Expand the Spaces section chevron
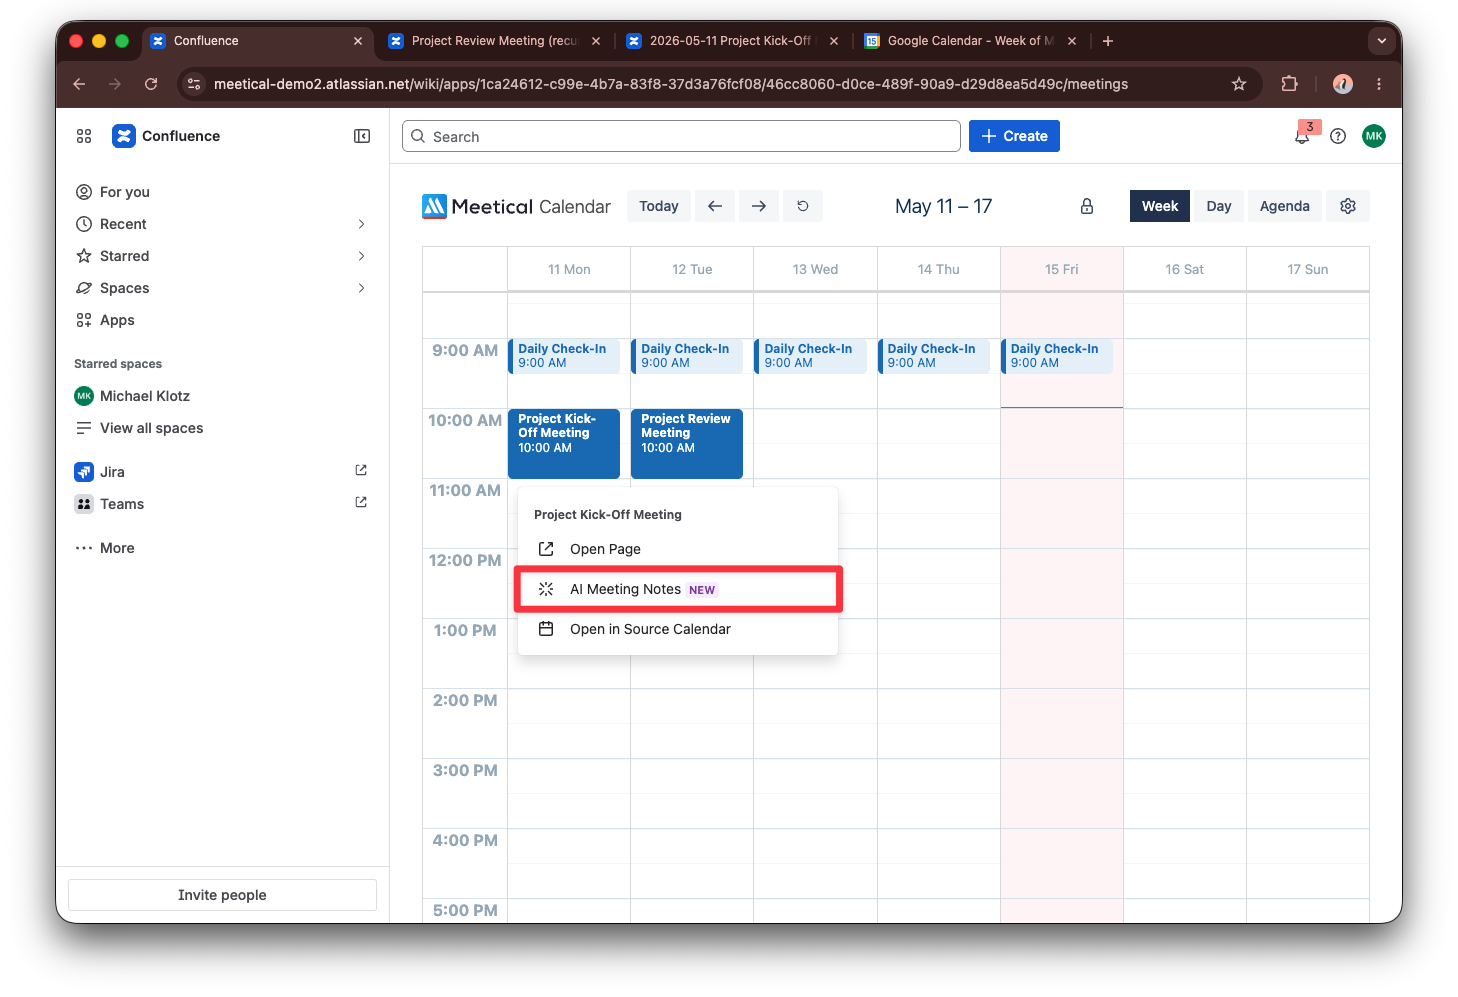This screenshot has width=1458, height=997. [361, 288]
